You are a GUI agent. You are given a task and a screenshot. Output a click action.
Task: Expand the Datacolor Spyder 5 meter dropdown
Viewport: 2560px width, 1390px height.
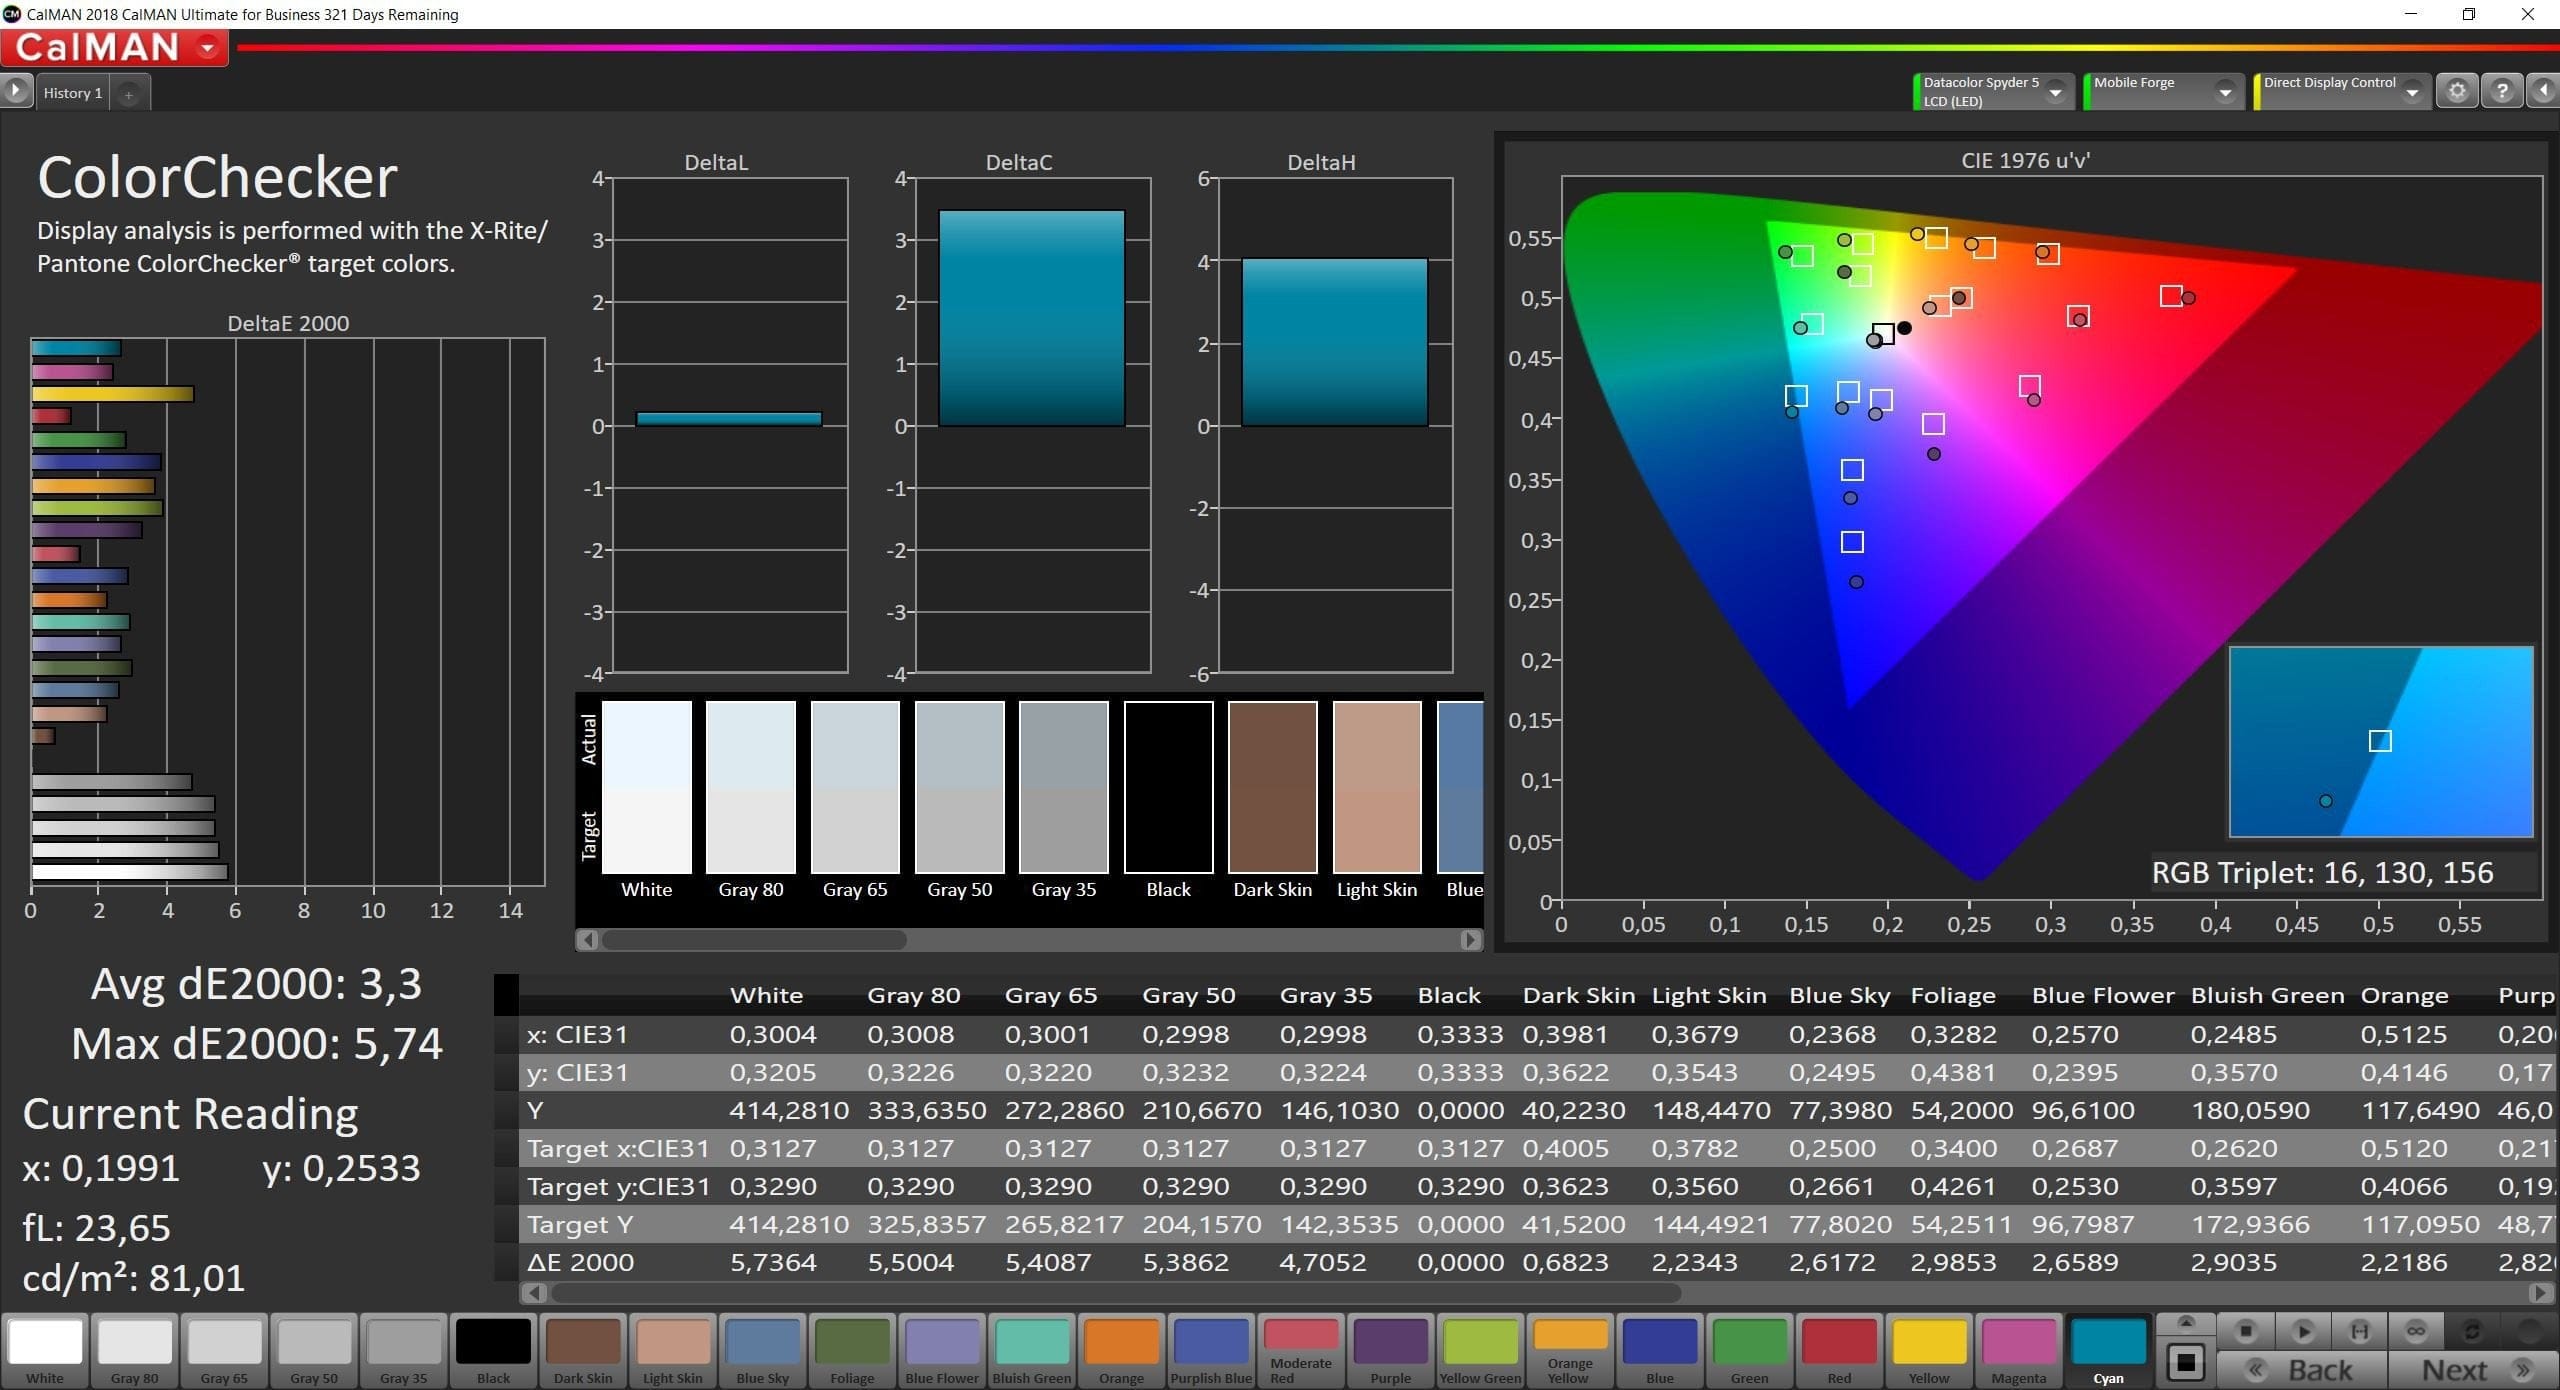[2056, 92]
